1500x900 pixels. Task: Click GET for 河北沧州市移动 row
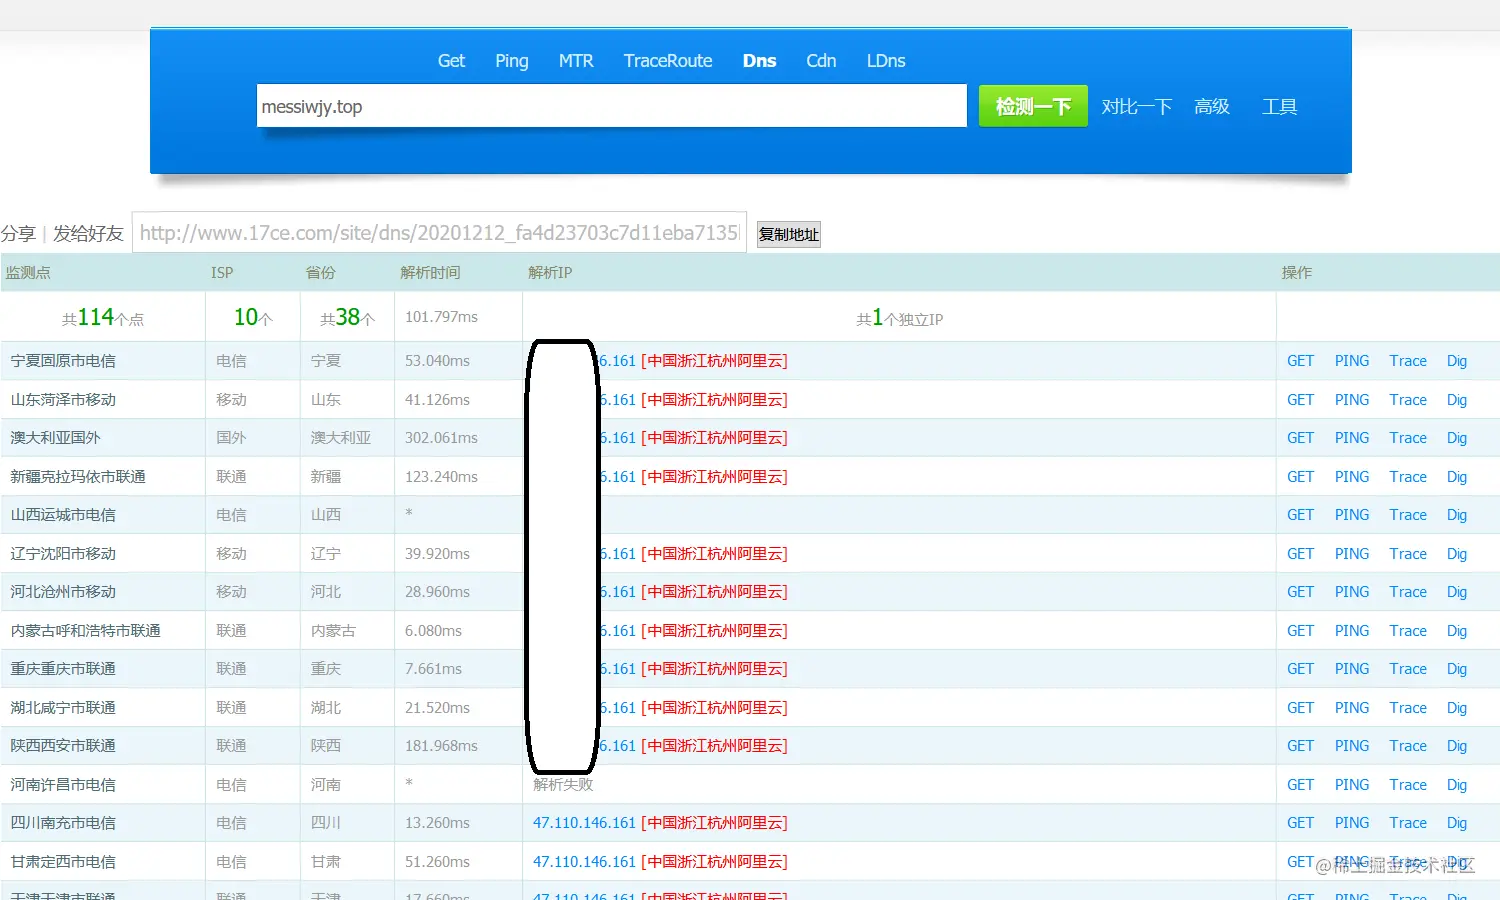pos(1300,592)
